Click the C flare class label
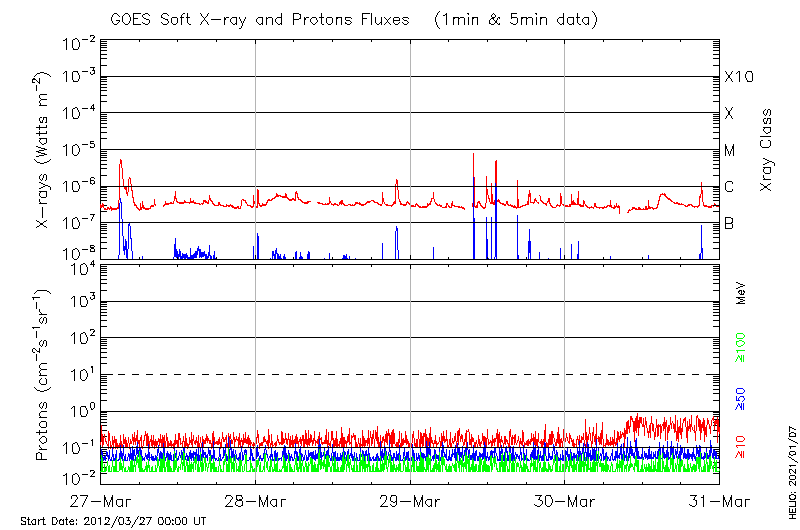 click(x=729, y=187)
